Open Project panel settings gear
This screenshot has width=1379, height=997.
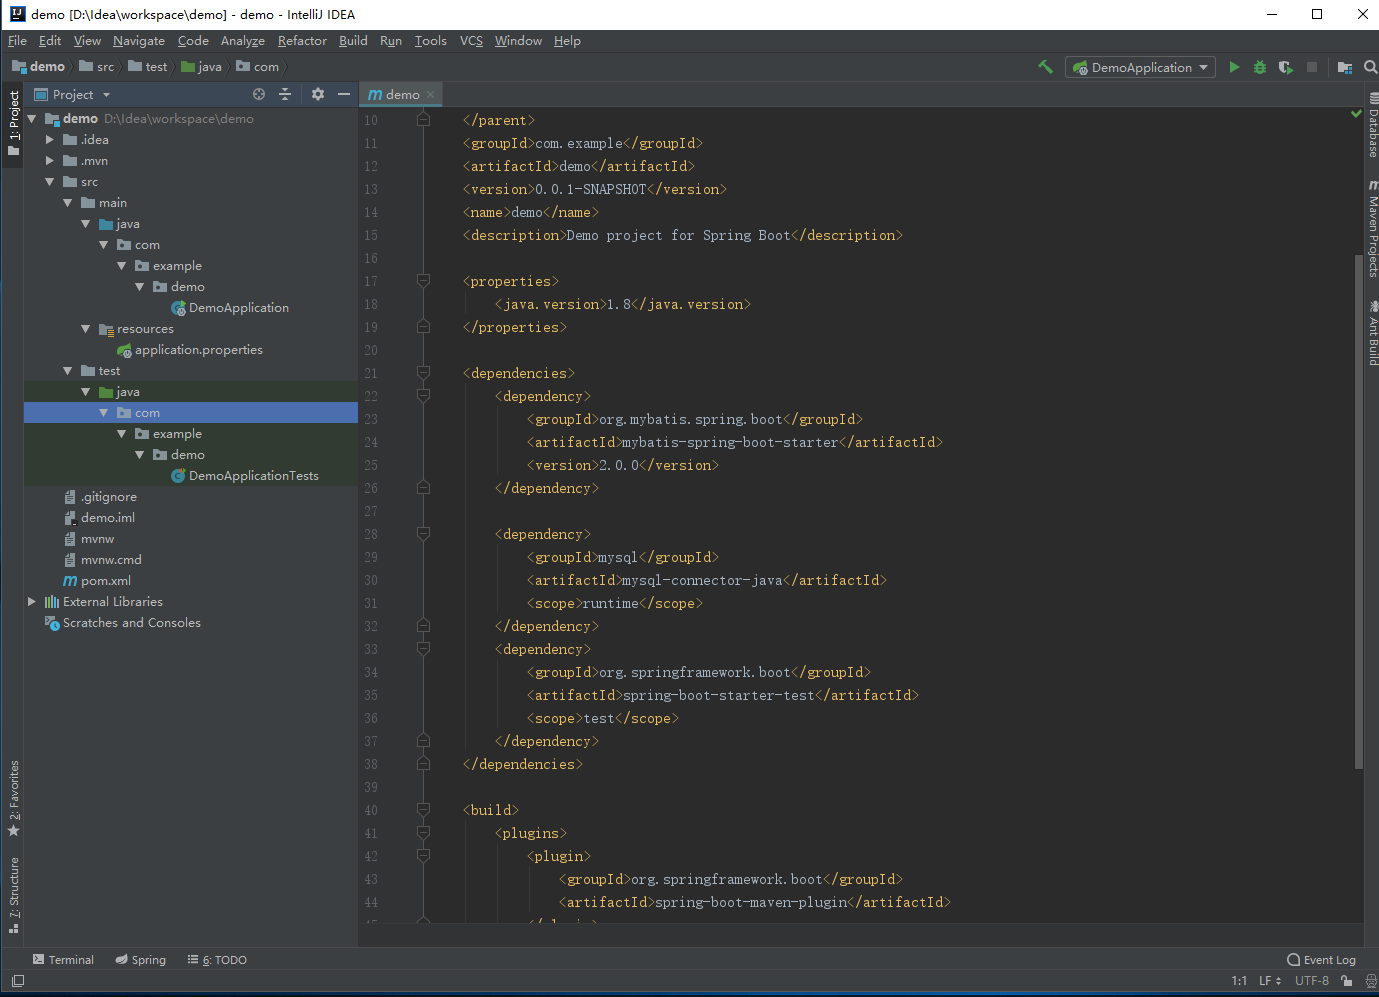point(318,94)
